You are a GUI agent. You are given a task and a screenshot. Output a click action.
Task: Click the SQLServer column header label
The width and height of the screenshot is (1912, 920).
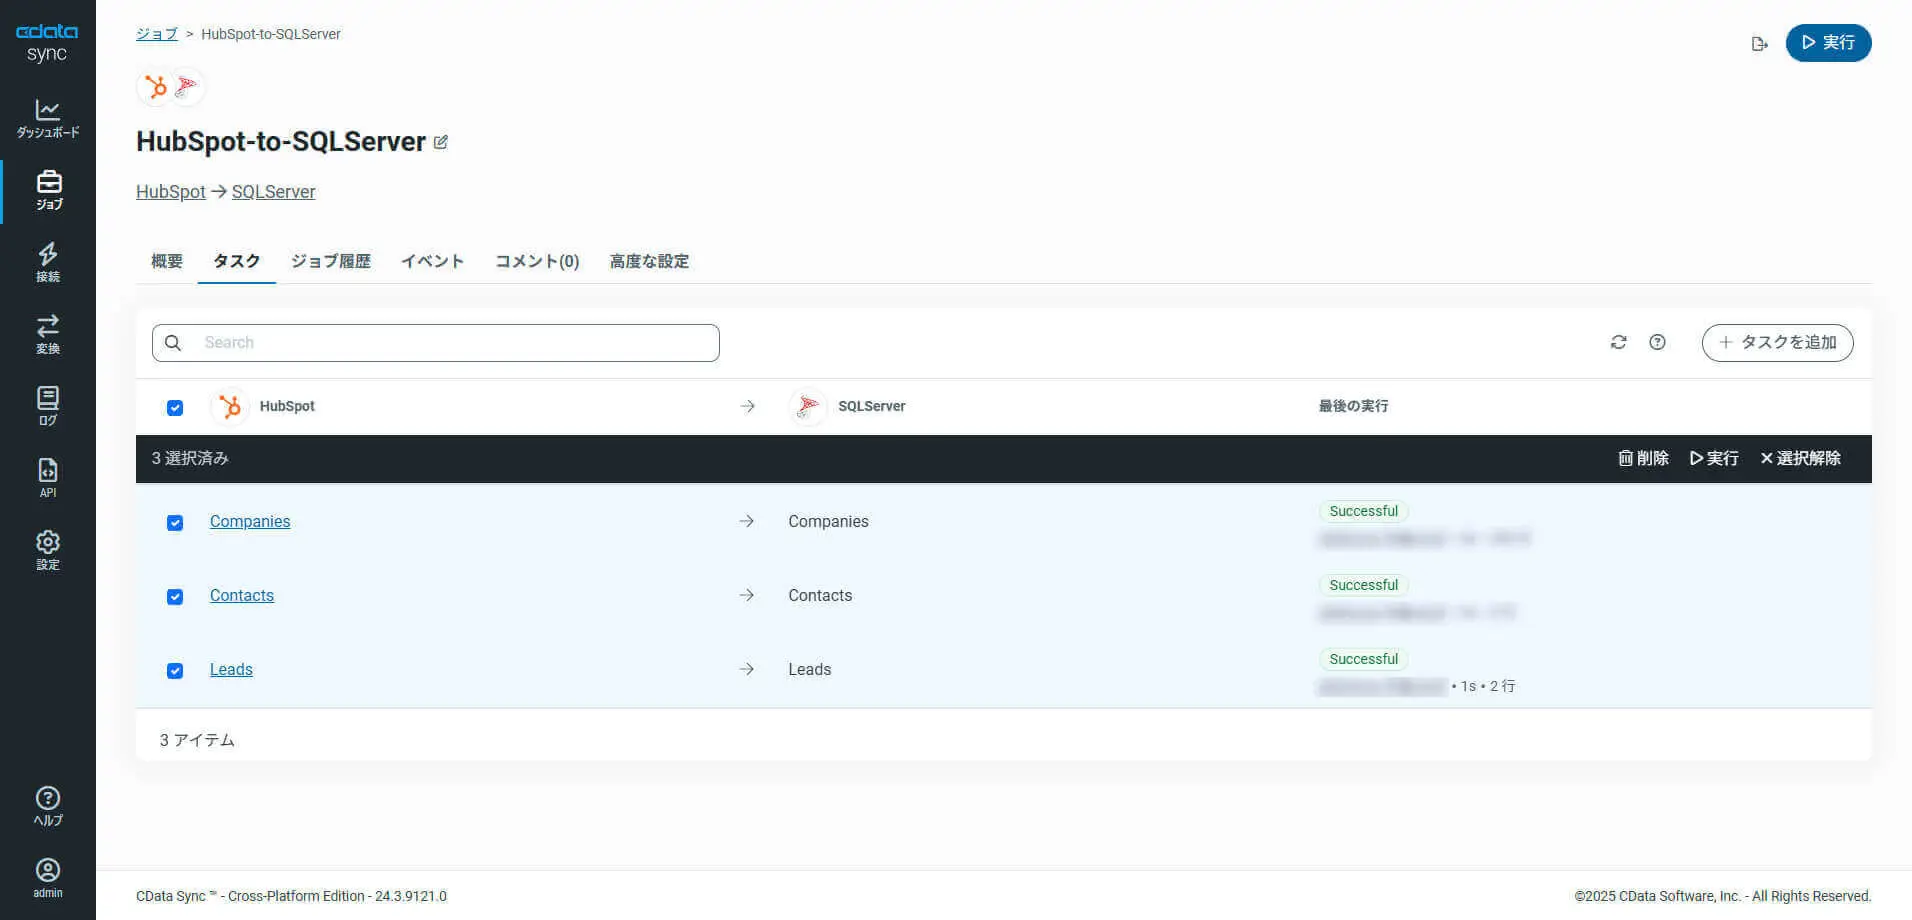[872, 406]
